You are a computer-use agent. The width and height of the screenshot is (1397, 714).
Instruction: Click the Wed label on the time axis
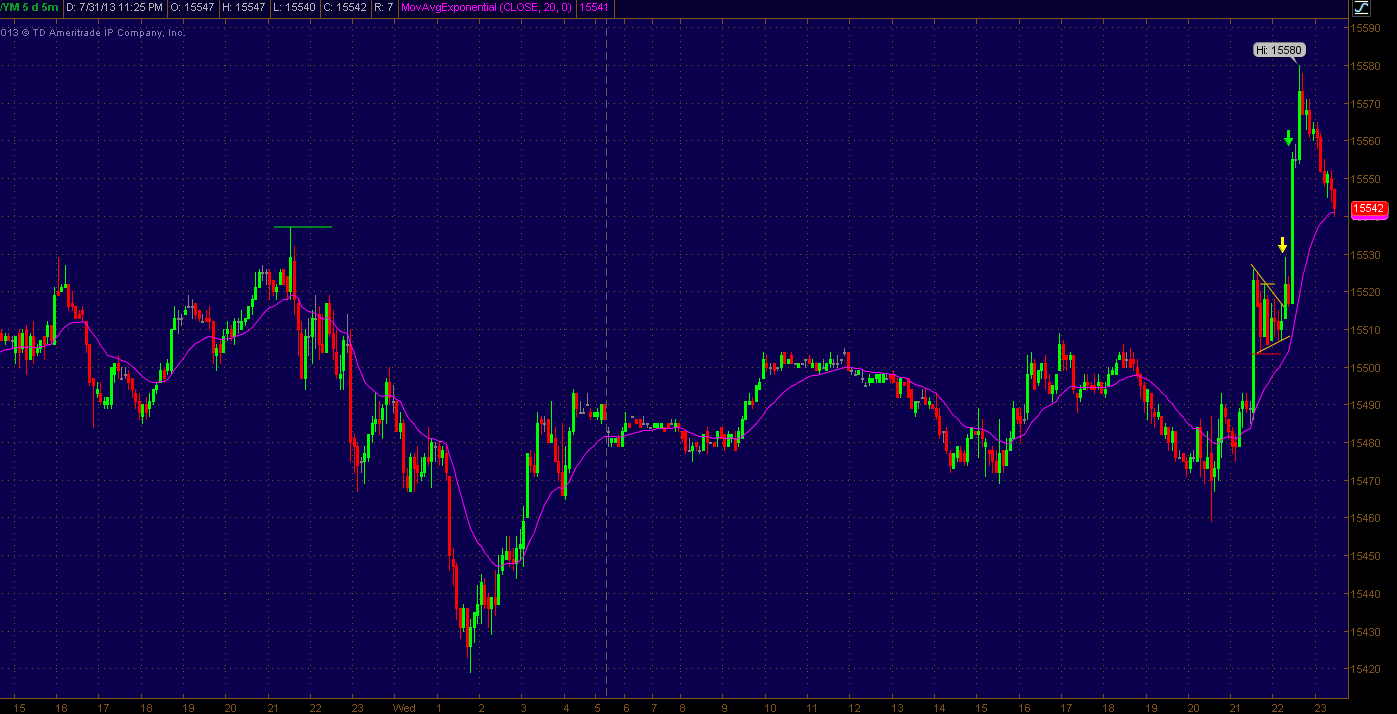pos(404,708)
